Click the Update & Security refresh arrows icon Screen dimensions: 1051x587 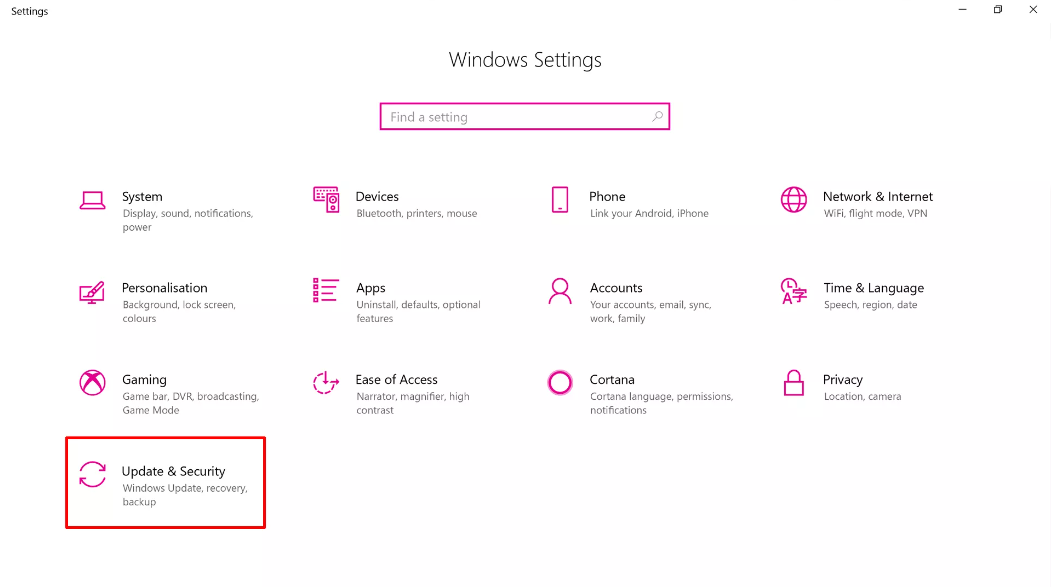click(92, 474)
